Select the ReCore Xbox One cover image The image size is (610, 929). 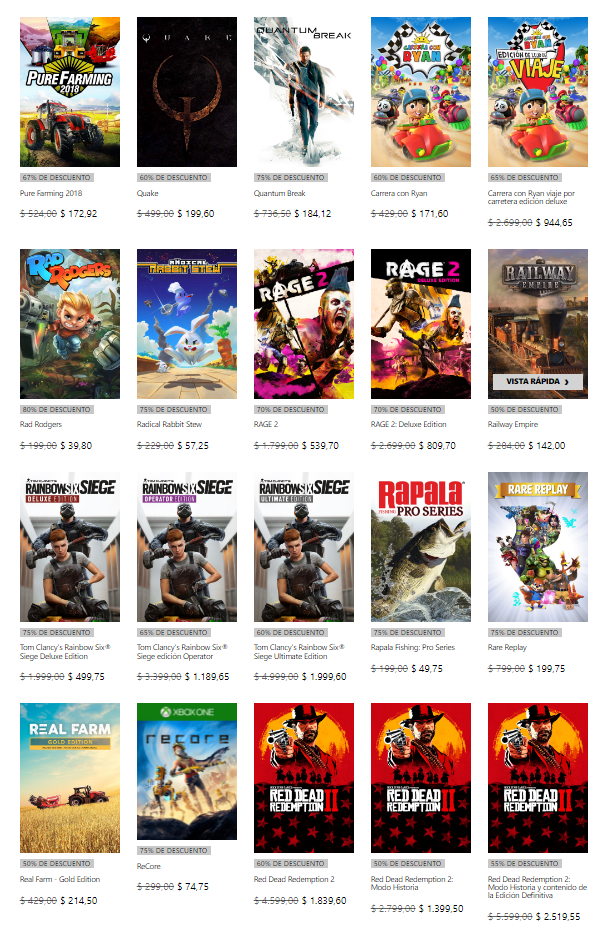187,771
